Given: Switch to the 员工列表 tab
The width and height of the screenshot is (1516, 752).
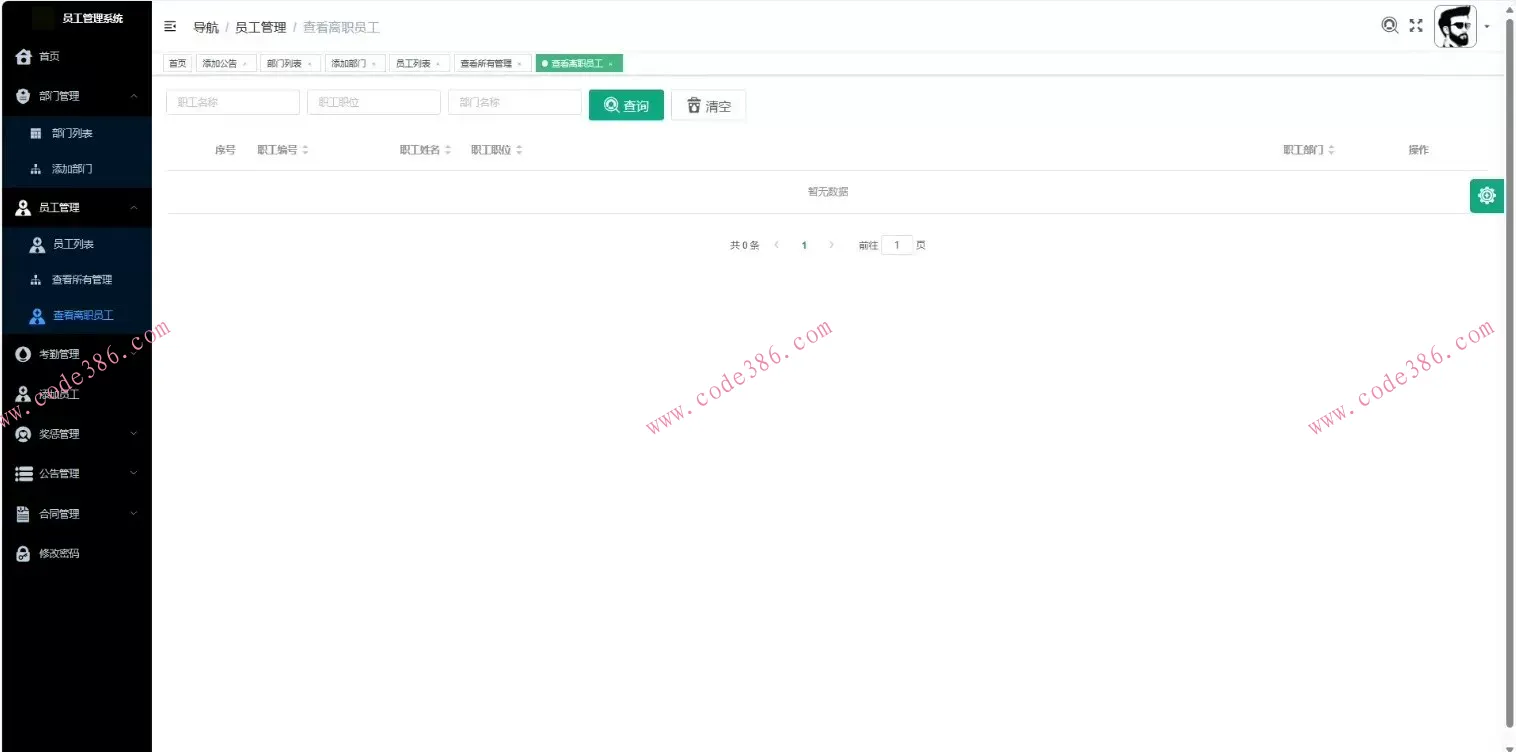Looking at the screenshot, I should [x=413, y=62].
